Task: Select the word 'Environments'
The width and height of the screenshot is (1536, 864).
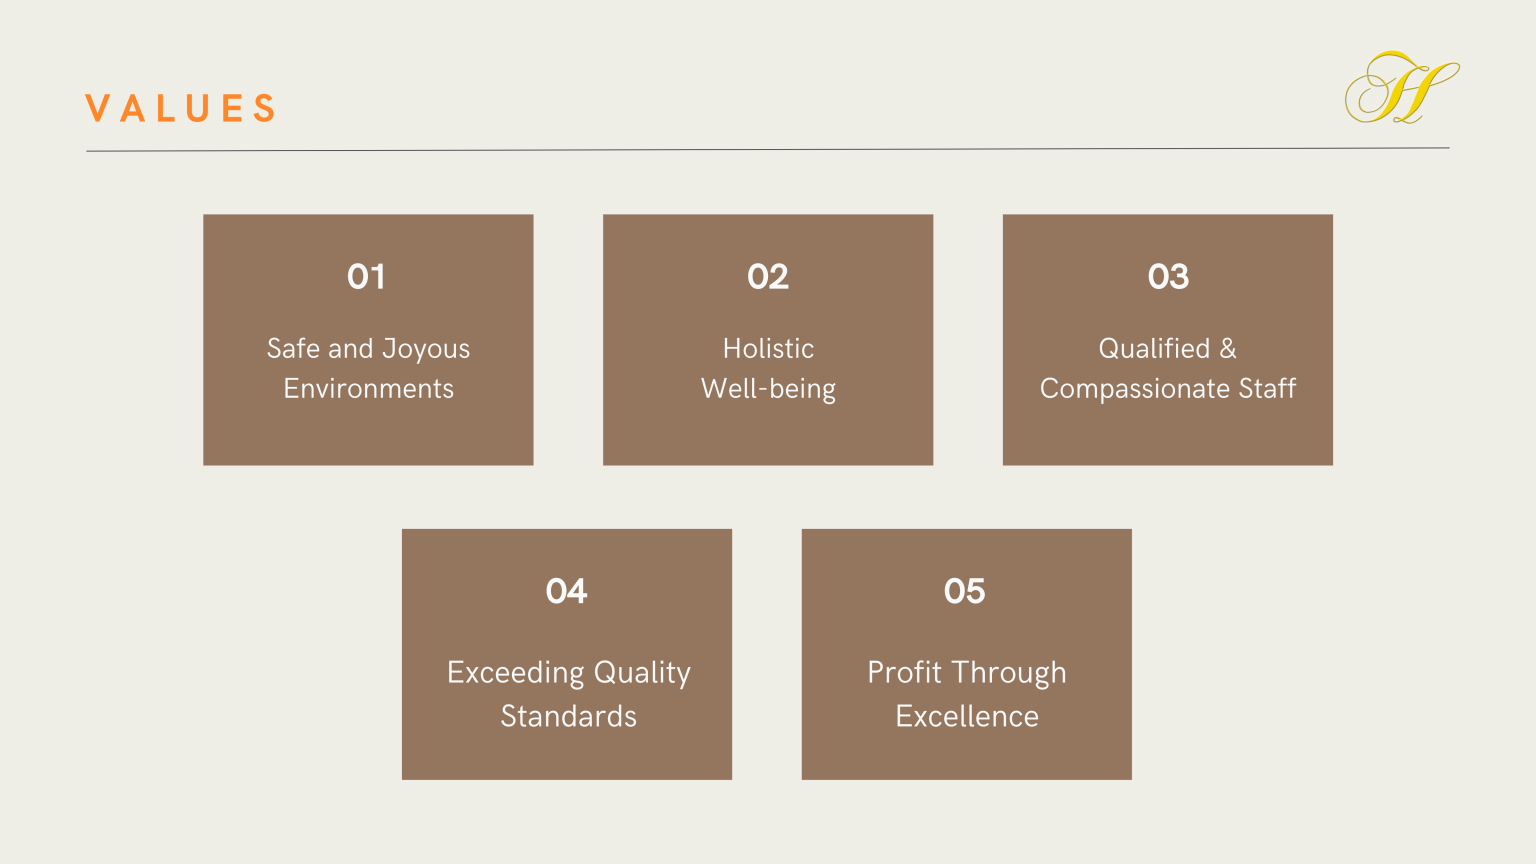Action: tap(368, 389)
